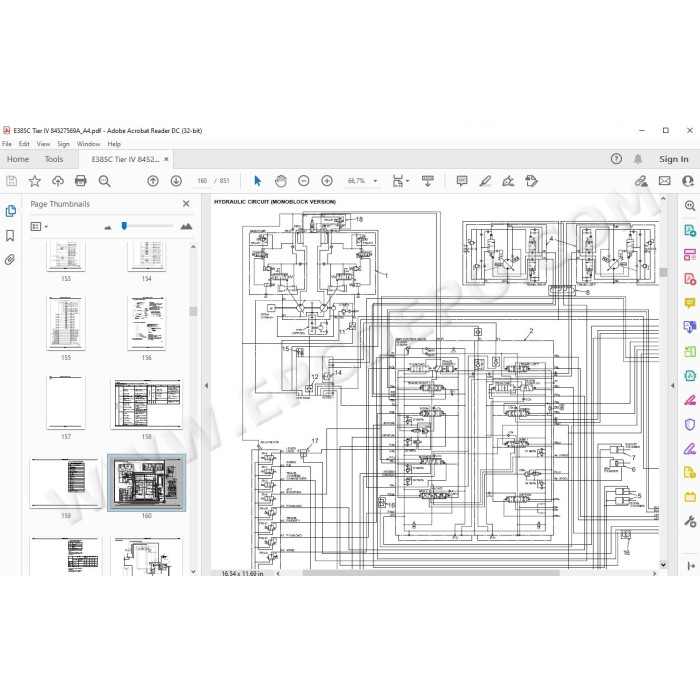This screenshot has width=700, height=700.
Task: Open the Bookmarks panel icon
Action: pyautogui.click(x=10, y=235)
